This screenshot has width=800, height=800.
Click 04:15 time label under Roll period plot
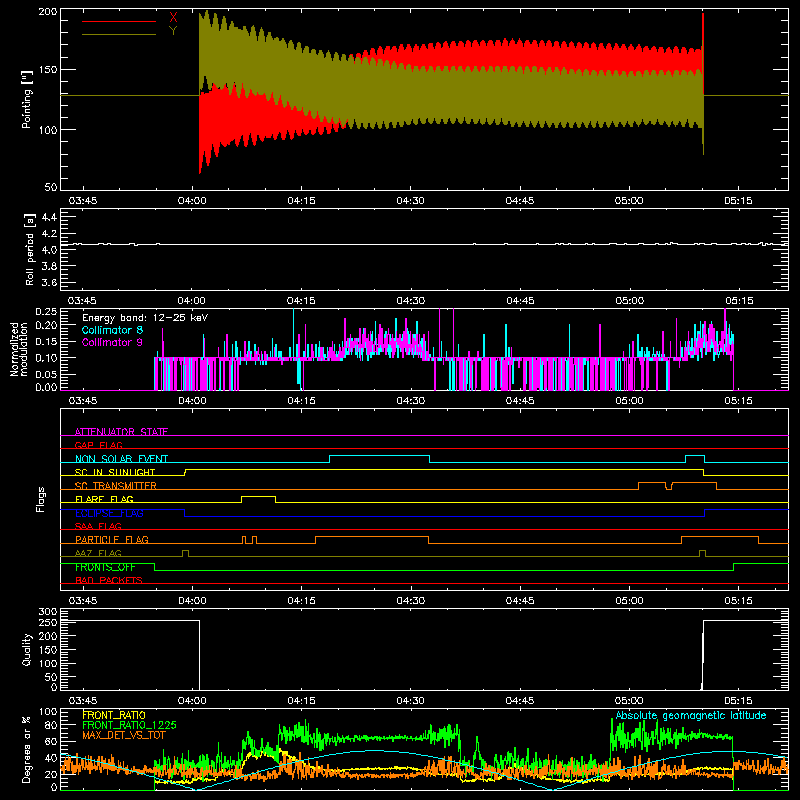[301, 301]
